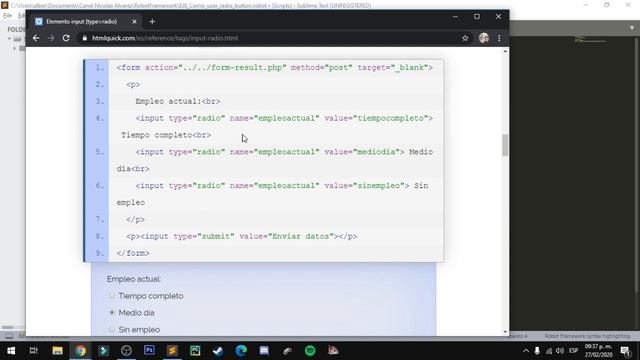This screenshot has width=640, height=360.
Task: Open network settings tray icon
Action: 549,351
